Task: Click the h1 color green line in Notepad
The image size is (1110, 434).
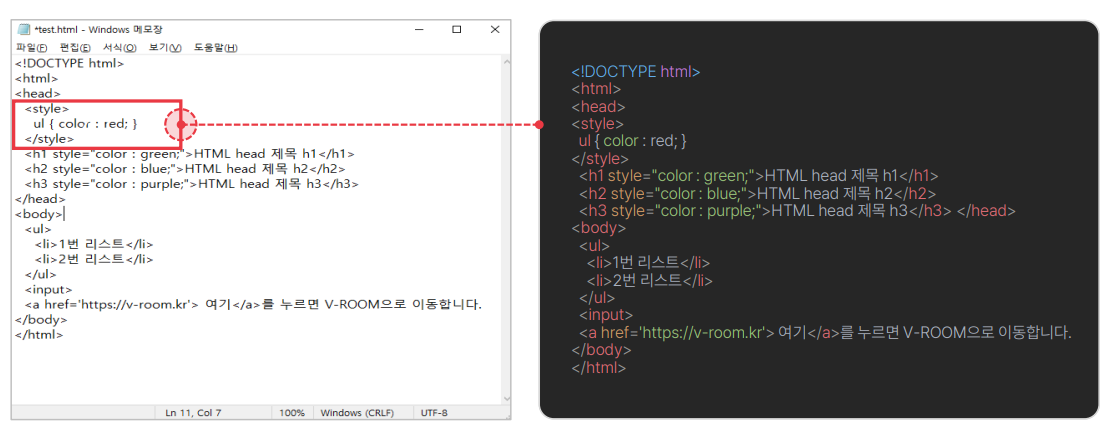Action: tap(190, 154)
